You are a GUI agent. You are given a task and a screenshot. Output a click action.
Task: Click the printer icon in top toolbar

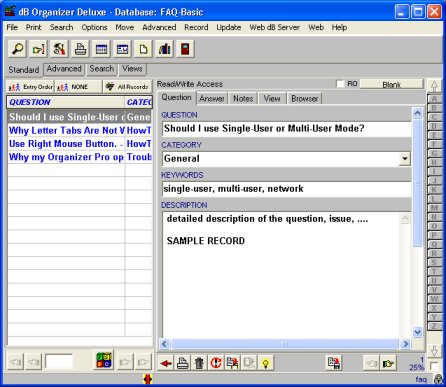(80, 49)
